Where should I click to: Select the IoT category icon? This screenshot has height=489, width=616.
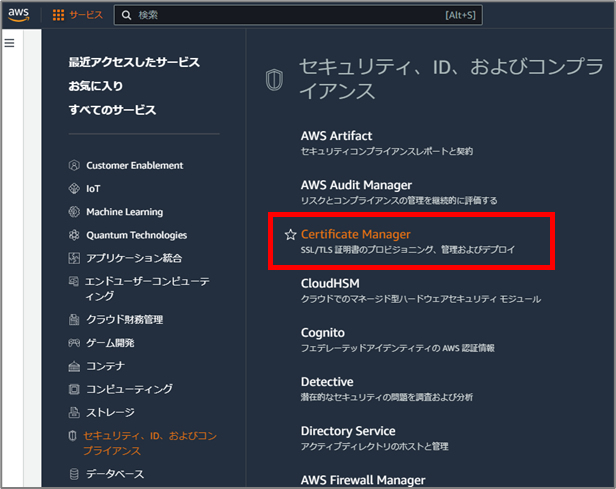click(x=74, y=188)
